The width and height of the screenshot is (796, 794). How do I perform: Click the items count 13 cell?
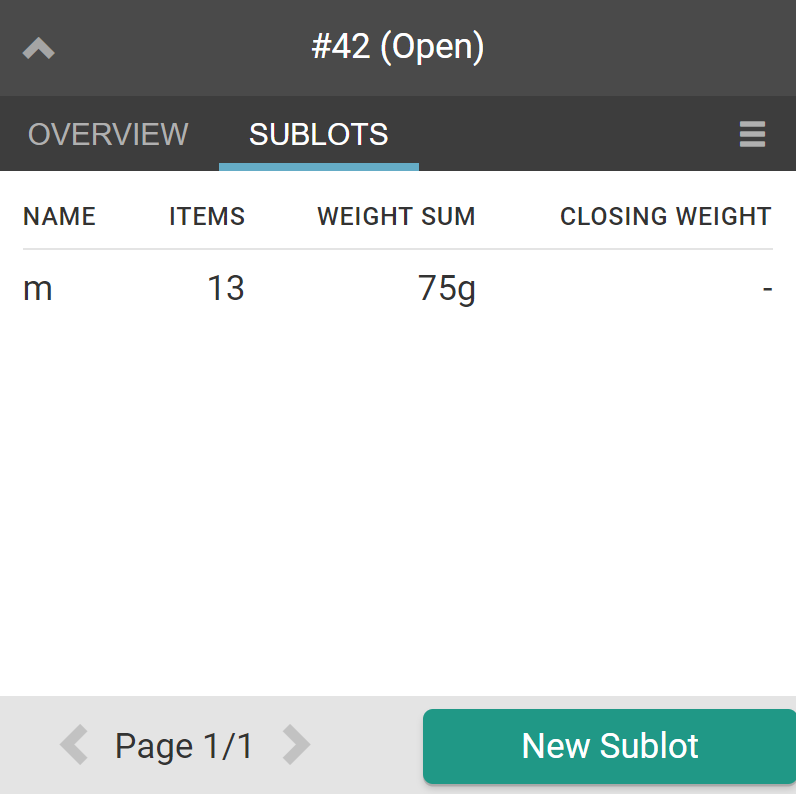coord(225,288)
